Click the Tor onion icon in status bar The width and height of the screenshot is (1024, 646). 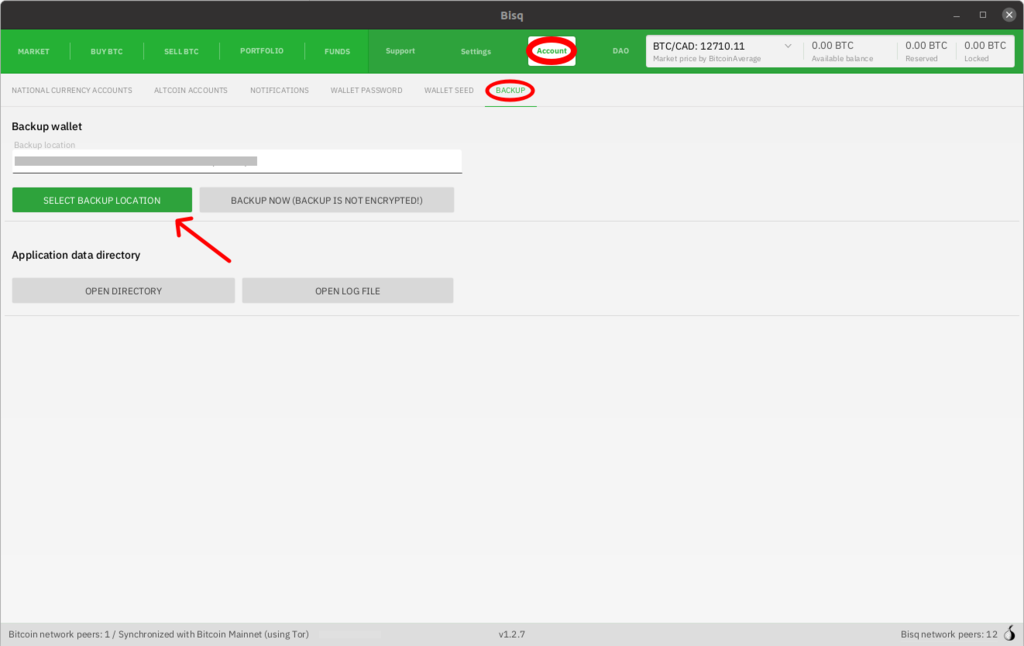[x=1009, y=634]
